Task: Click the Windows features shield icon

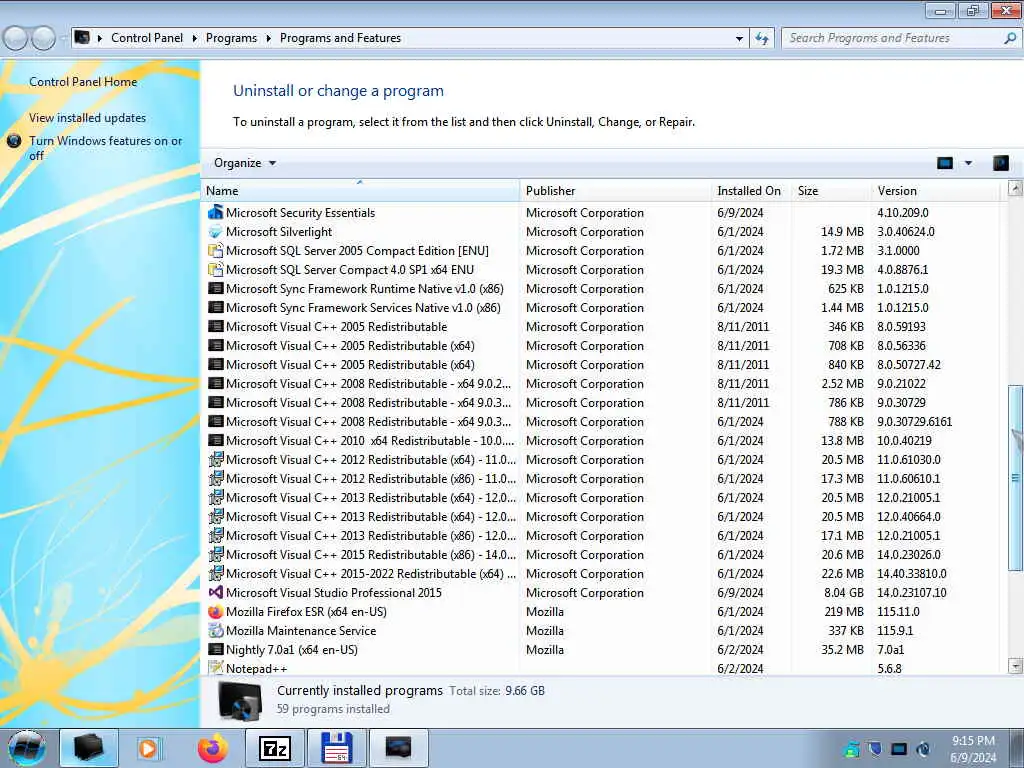Action: (14, 140)
